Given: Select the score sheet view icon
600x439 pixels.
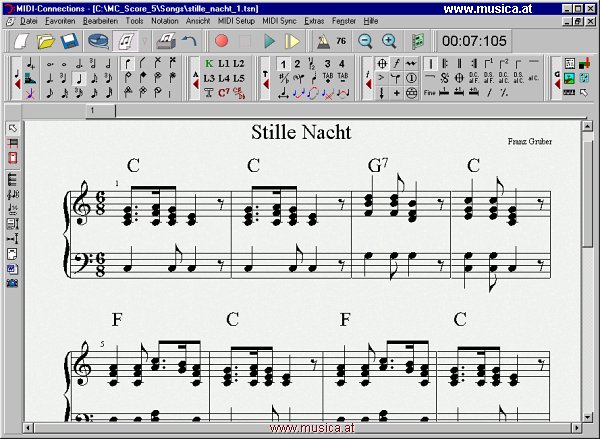Looking at the screenshot, I should click(126, 41).
